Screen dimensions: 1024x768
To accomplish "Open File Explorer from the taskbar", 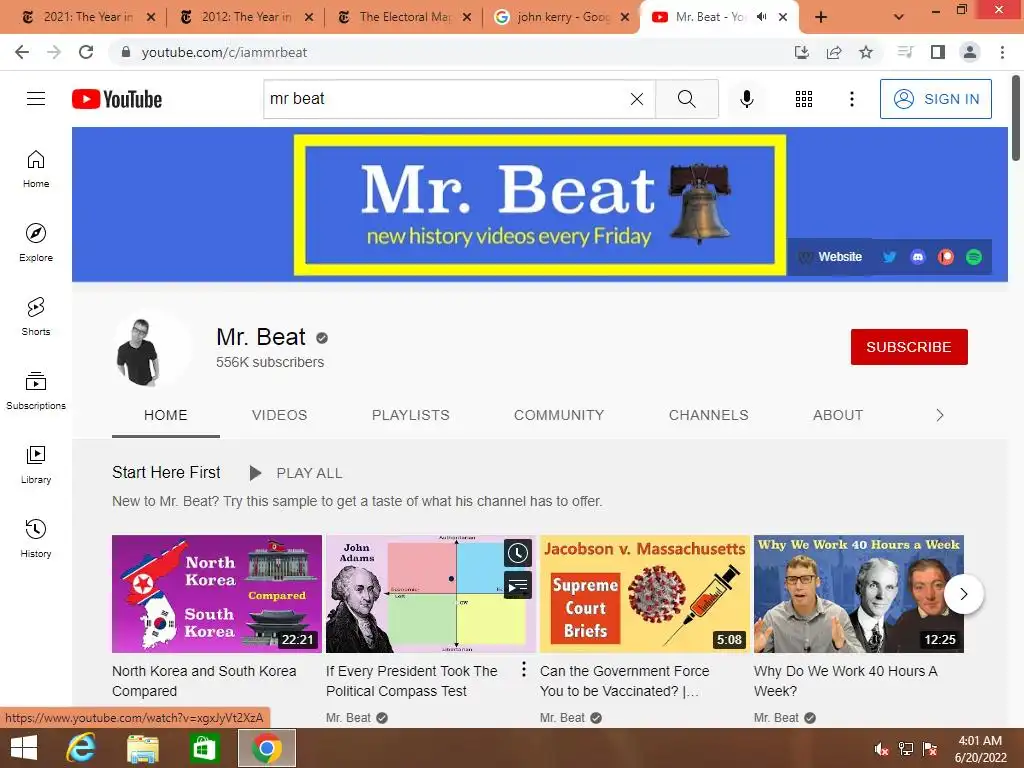I will tap(142, 748).
